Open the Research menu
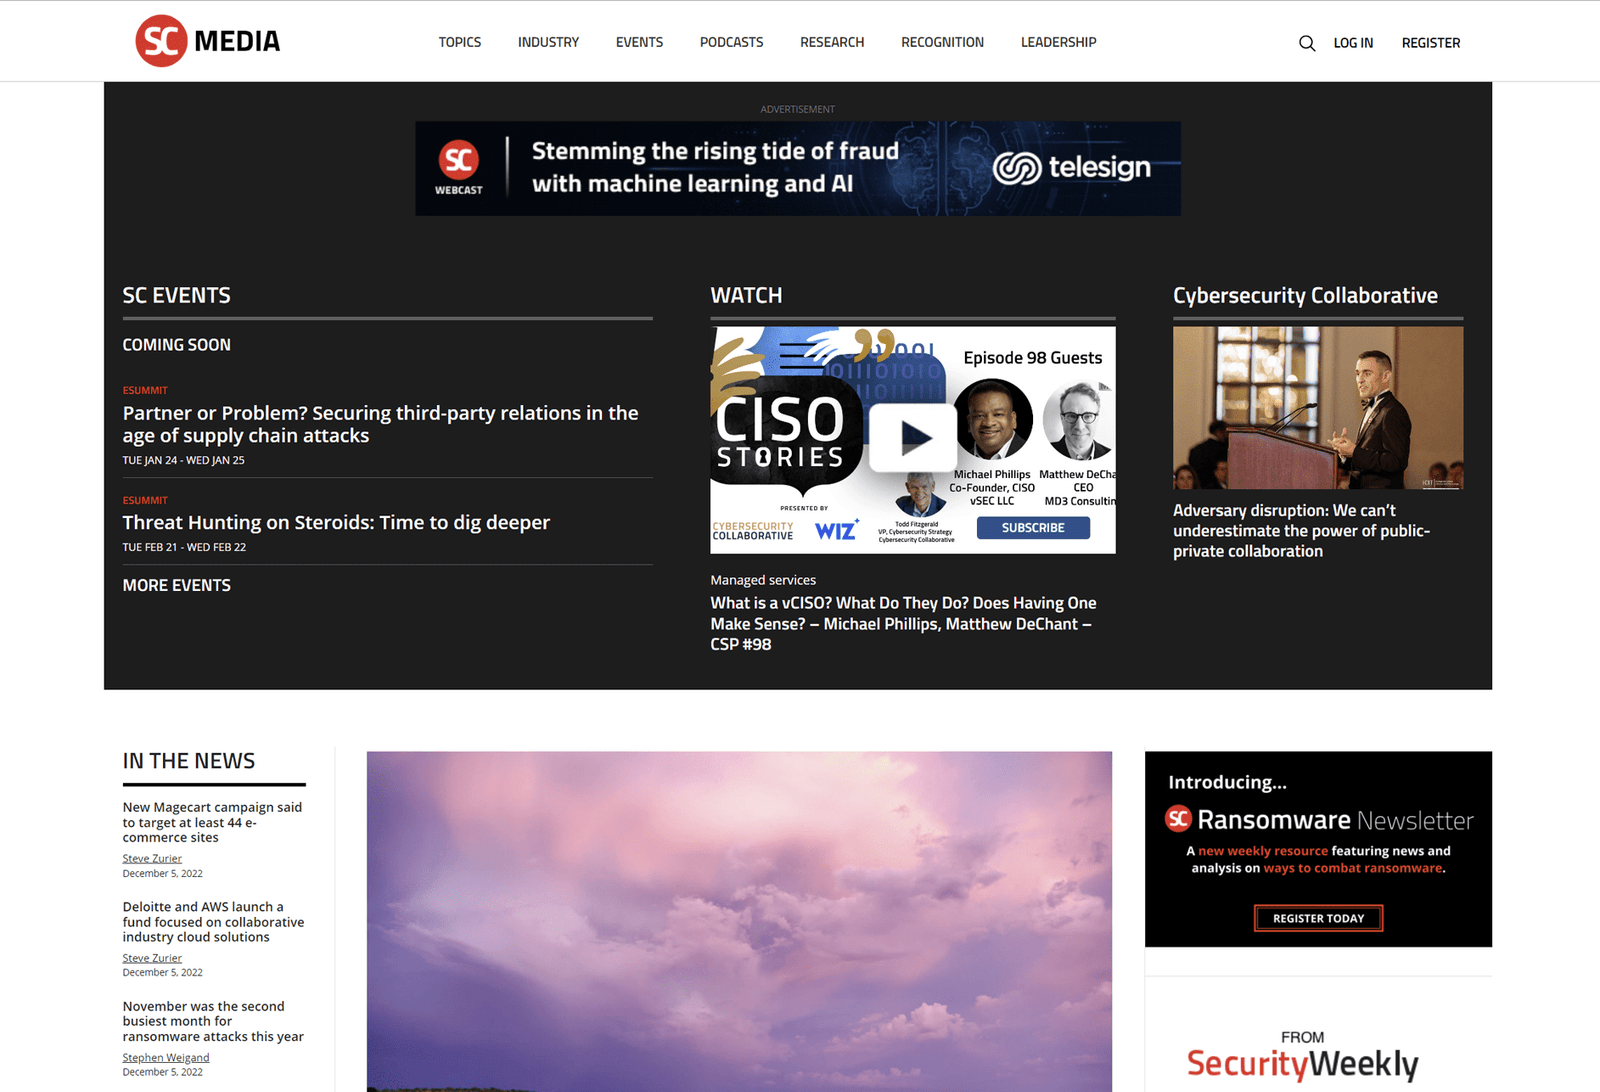Viewport: 1600px width, 1092px height. [832, 42]
